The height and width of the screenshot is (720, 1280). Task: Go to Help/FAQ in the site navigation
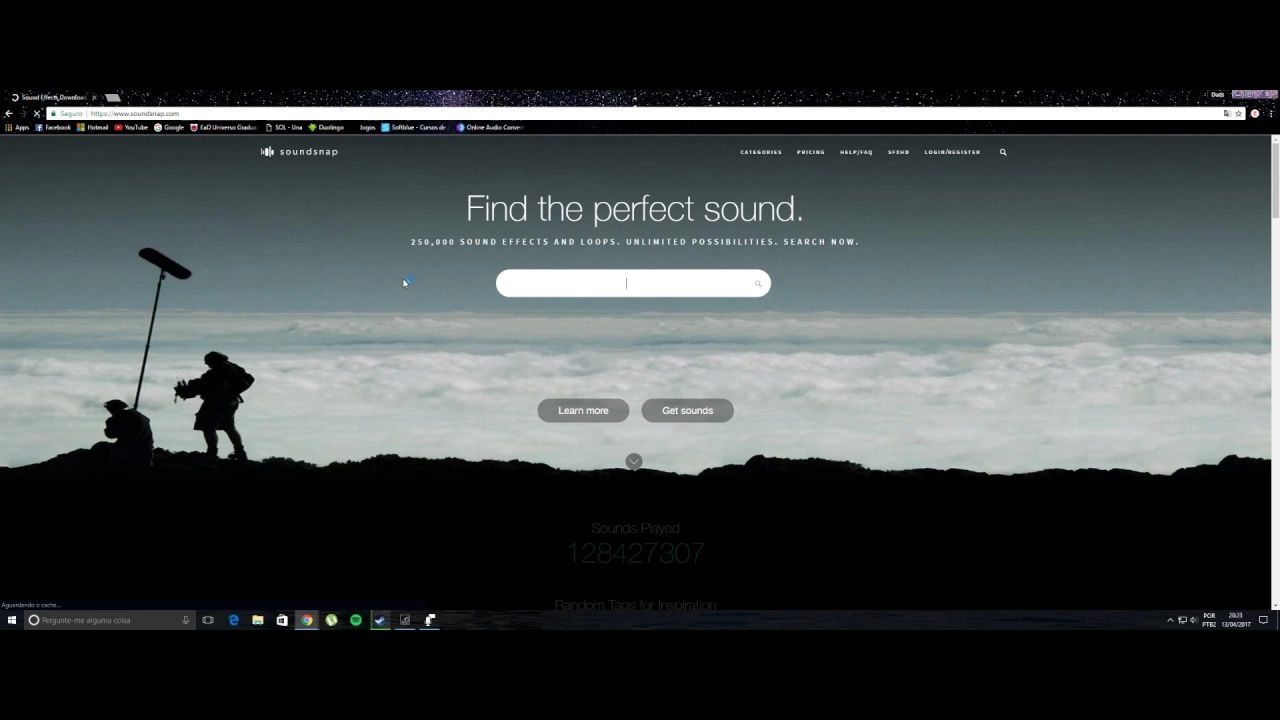coord(856,152)
